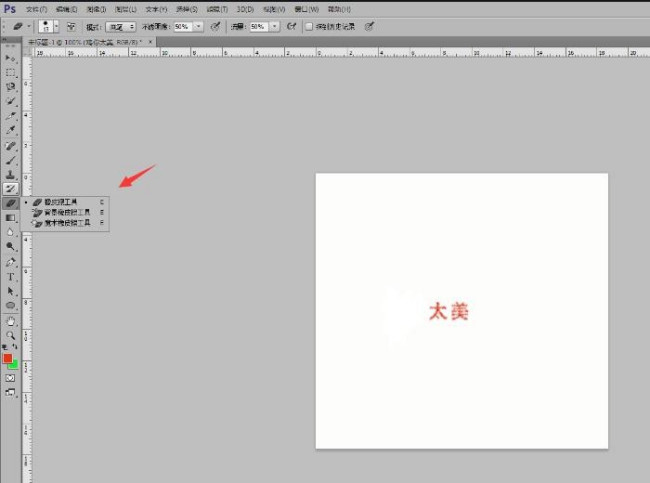Click the Eraser tool in the toolbox
The width and height of the screenshot is (650, 483).
11,203
